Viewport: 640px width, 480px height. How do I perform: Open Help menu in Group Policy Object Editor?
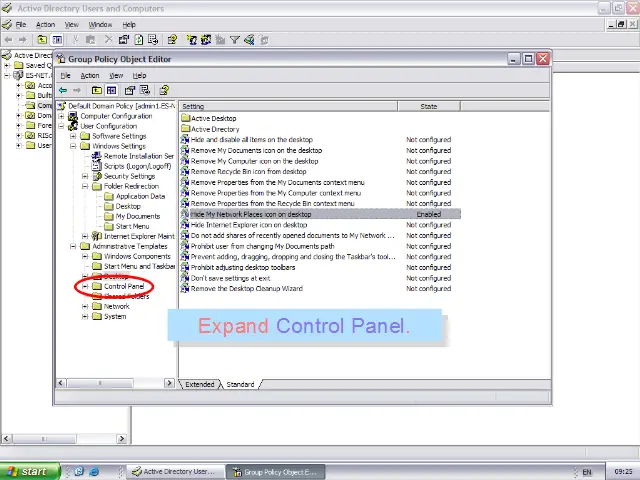point(139,76)
